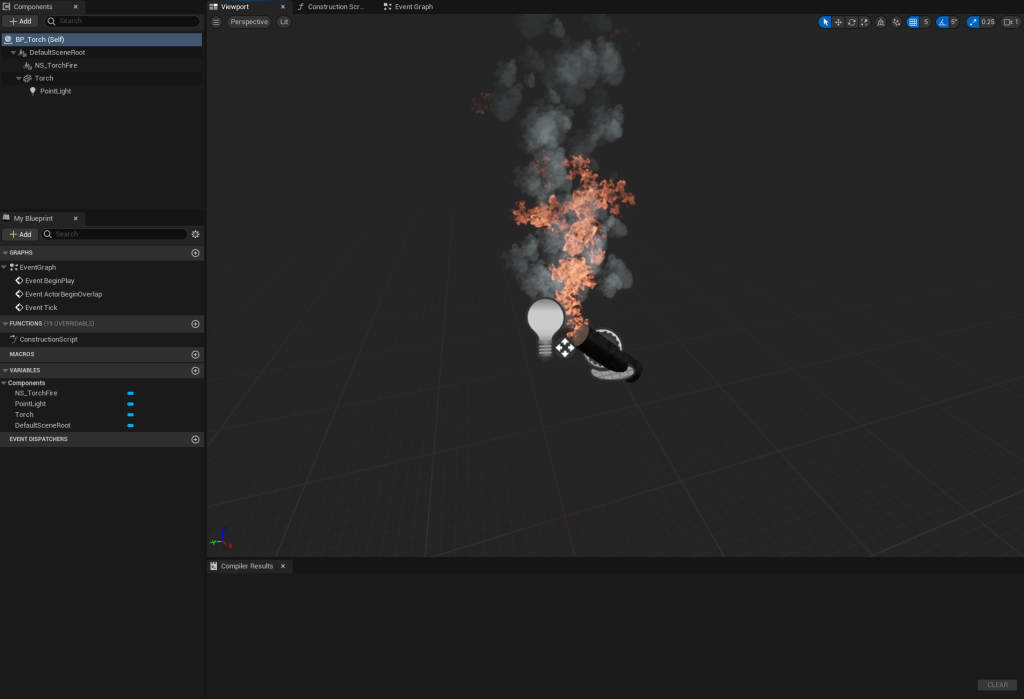Click Add button in Components panel
This screenshot has width=1024, height=699.
coord(20,21)
